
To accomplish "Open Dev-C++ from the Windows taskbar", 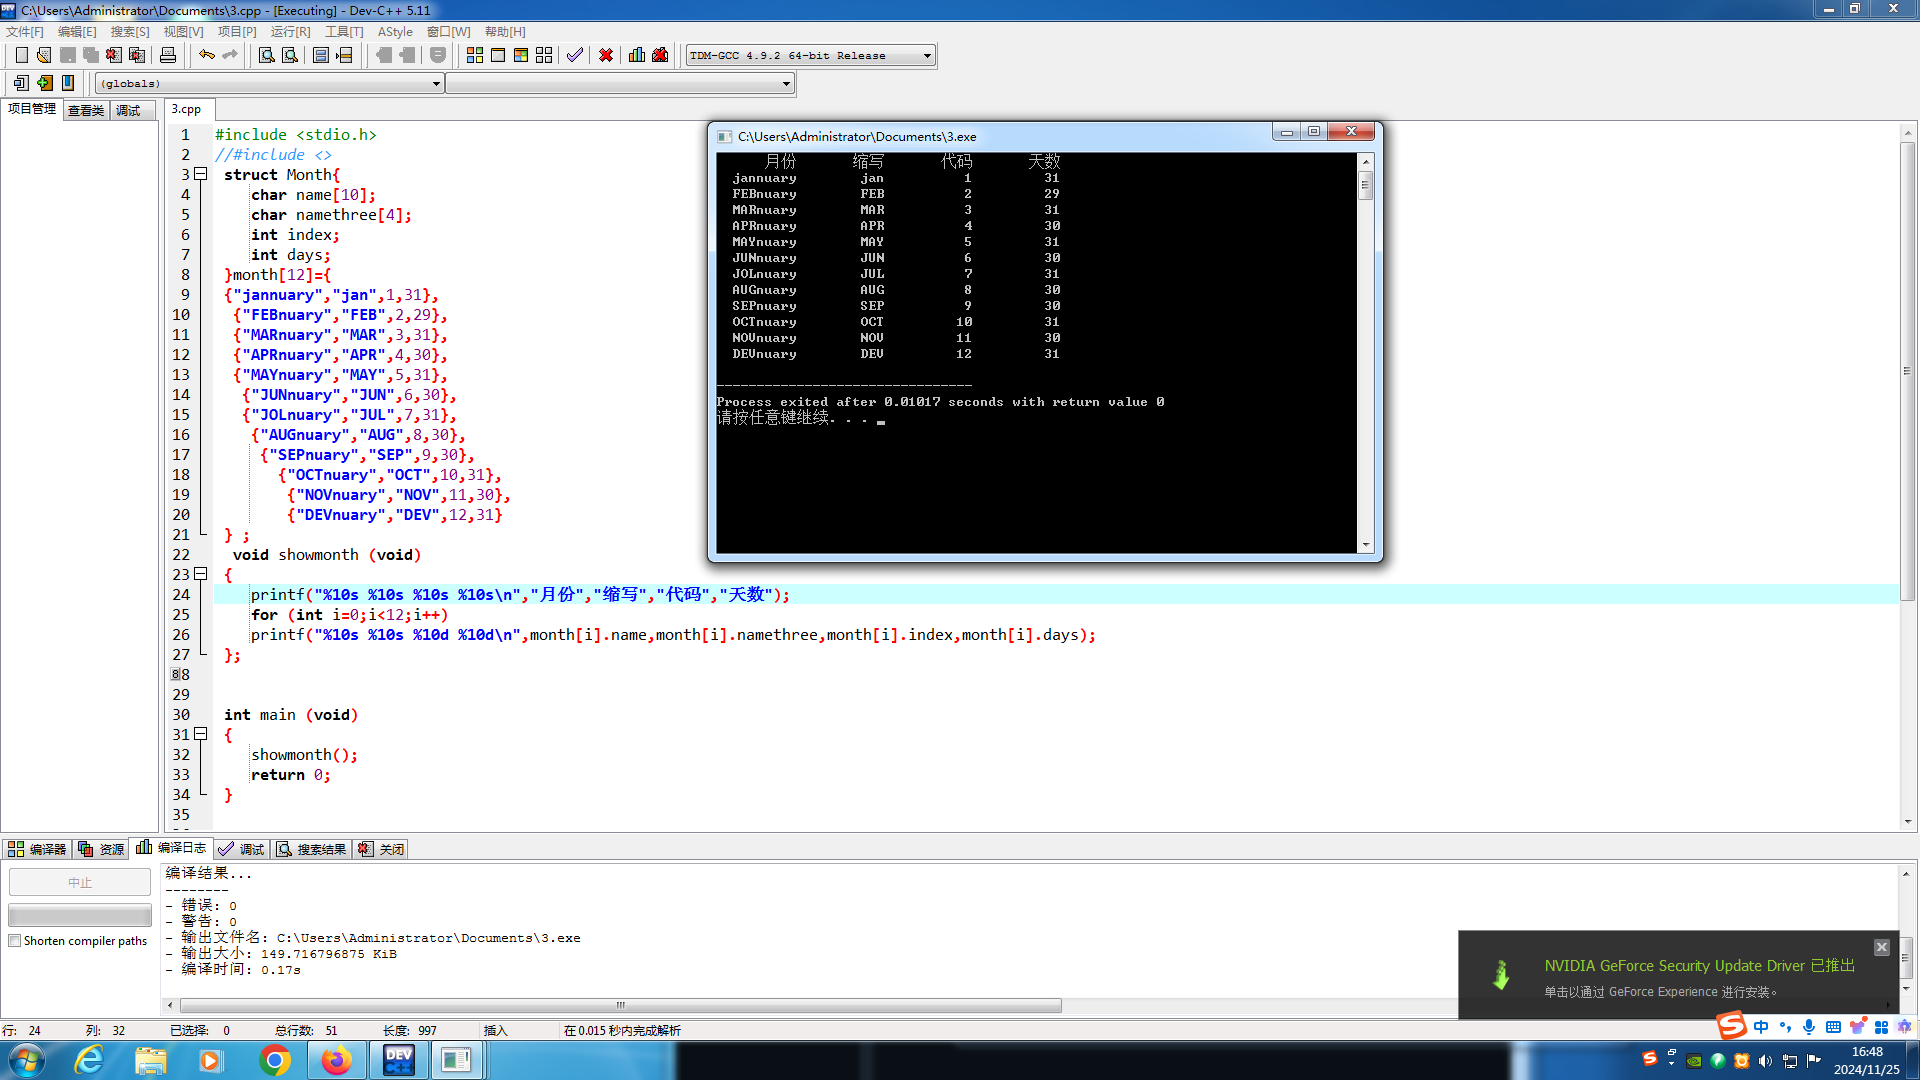I will coord(399,1060).
